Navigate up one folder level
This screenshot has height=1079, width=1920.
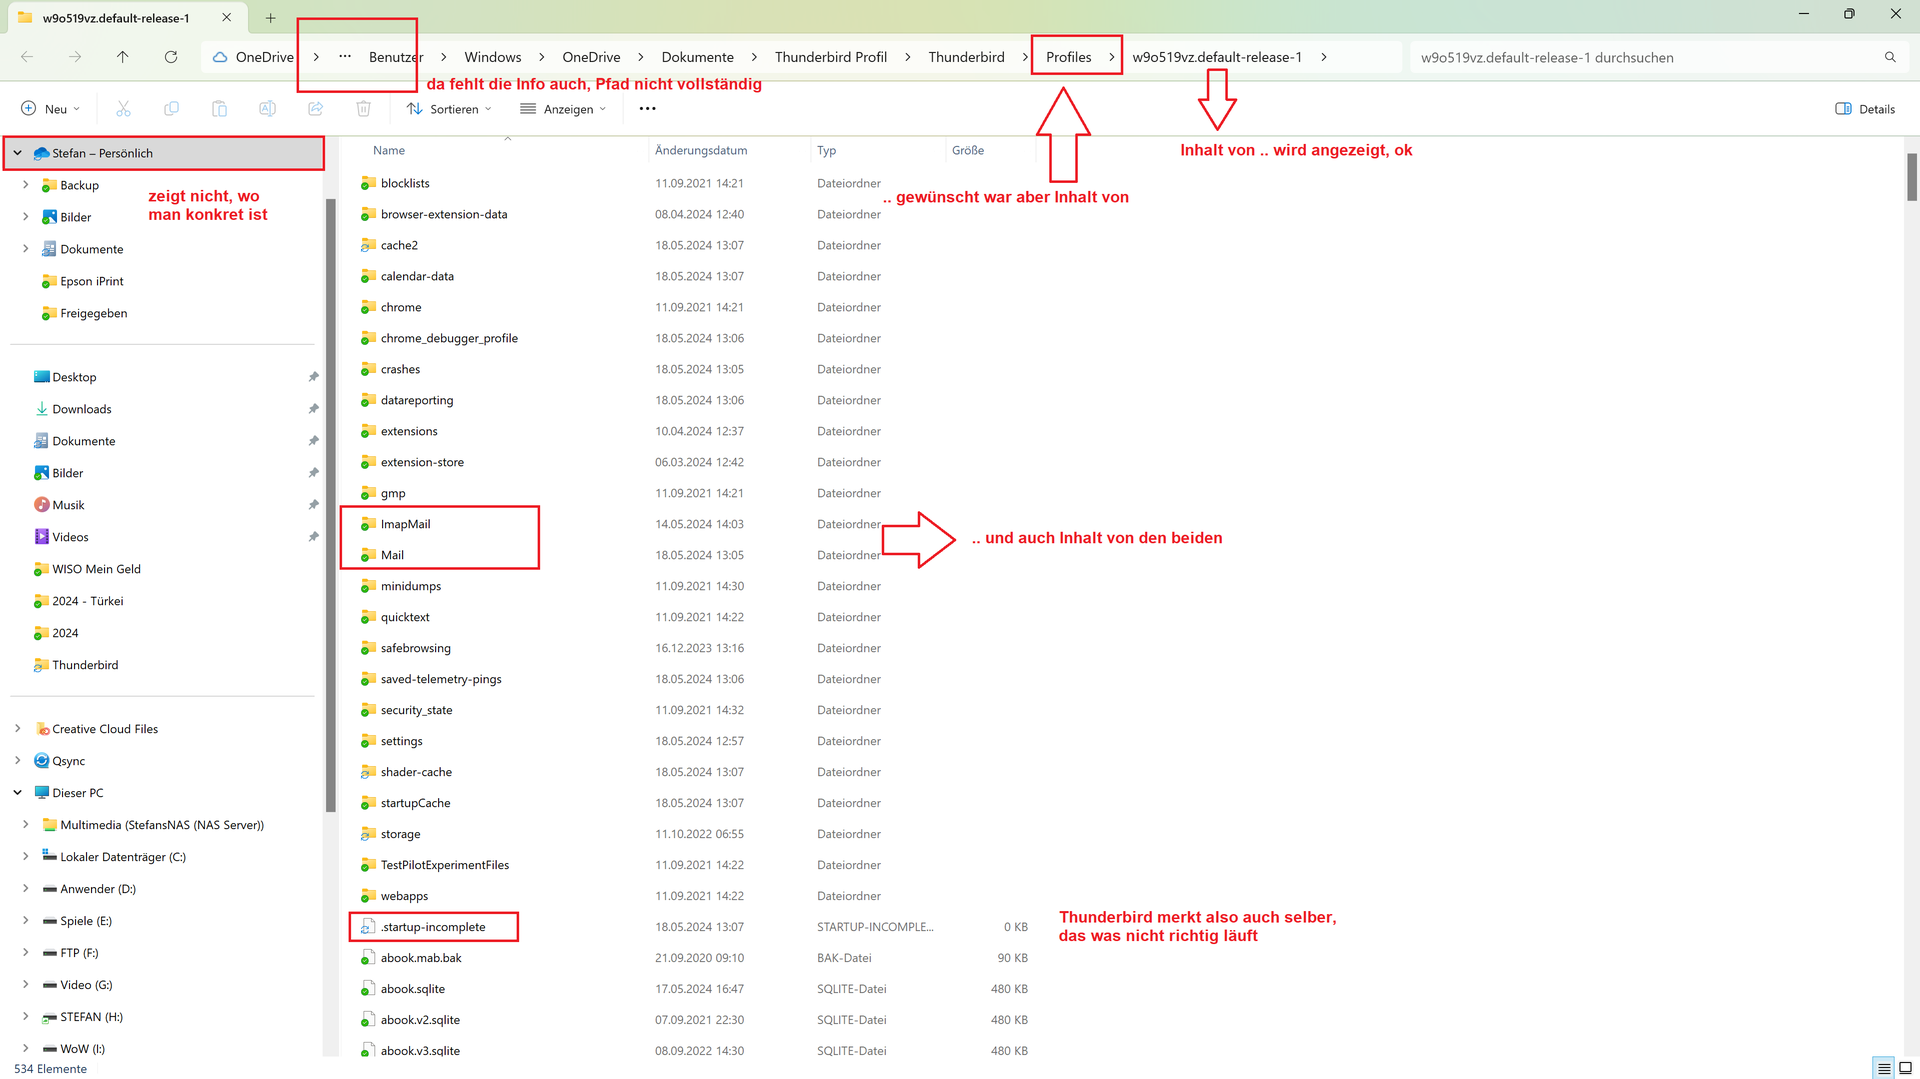click(x=123, y=57)
